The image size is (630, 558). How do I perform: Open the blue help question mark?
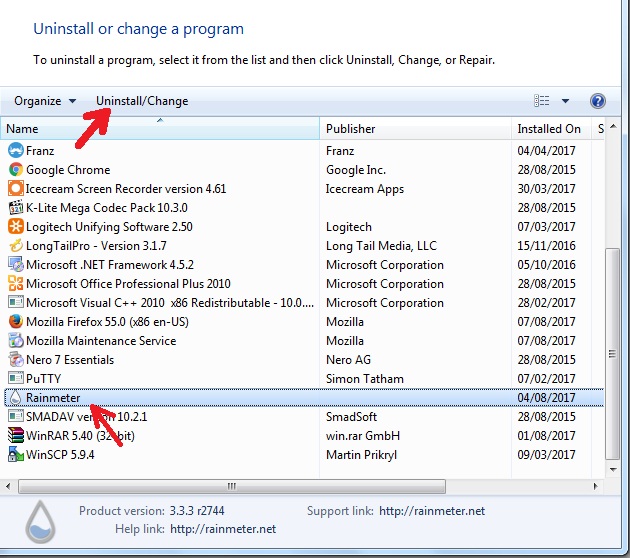[x=597, y=101]
